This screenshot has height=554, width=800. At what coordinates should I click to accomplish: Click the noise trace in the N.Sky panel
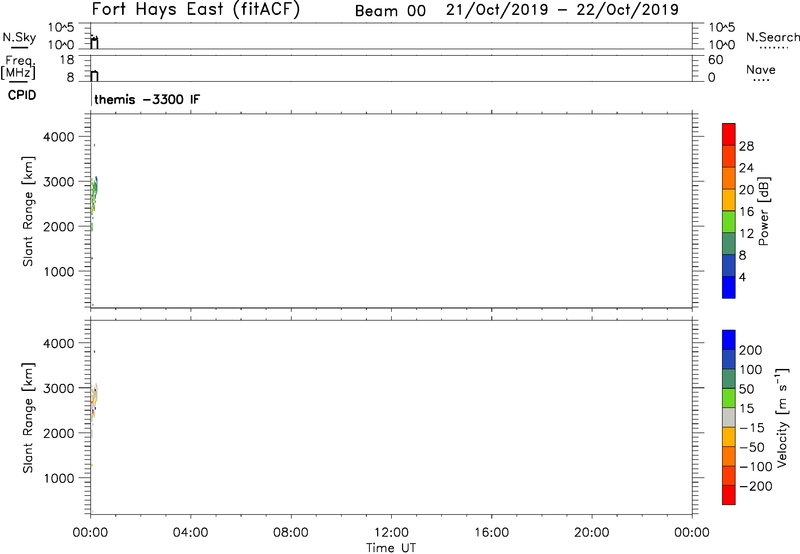94,42
